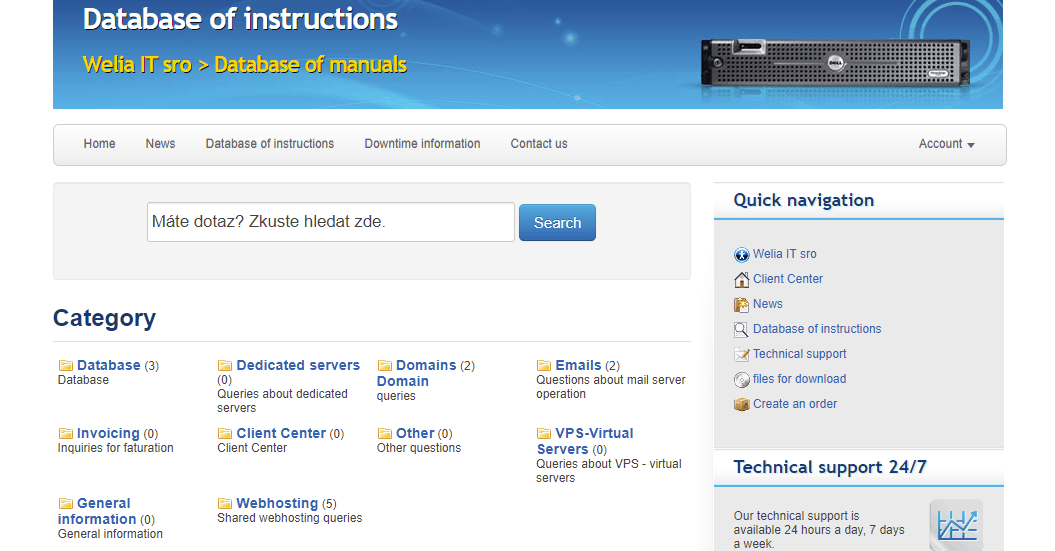The height and width of the screenshot is (551, 1055).
Task: Focus the search question input field
Action: tap(331, 222)
